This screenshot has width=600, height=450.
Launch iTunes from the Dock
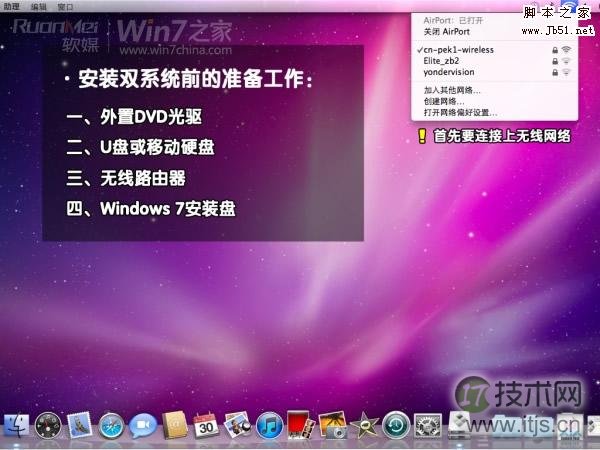(269, 426)
